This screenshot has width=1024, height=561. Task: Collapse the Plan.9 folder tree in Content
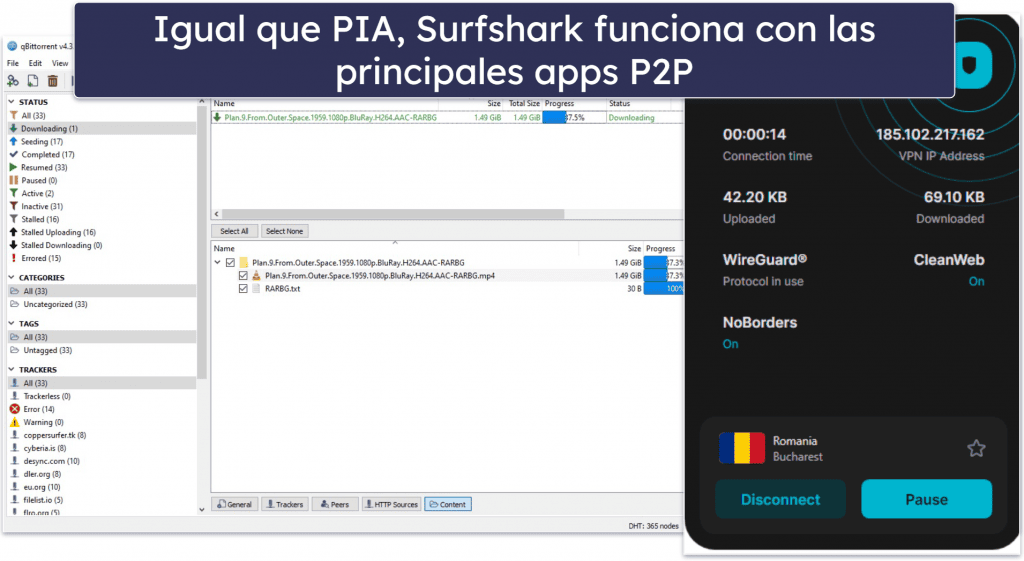[217, 263]
